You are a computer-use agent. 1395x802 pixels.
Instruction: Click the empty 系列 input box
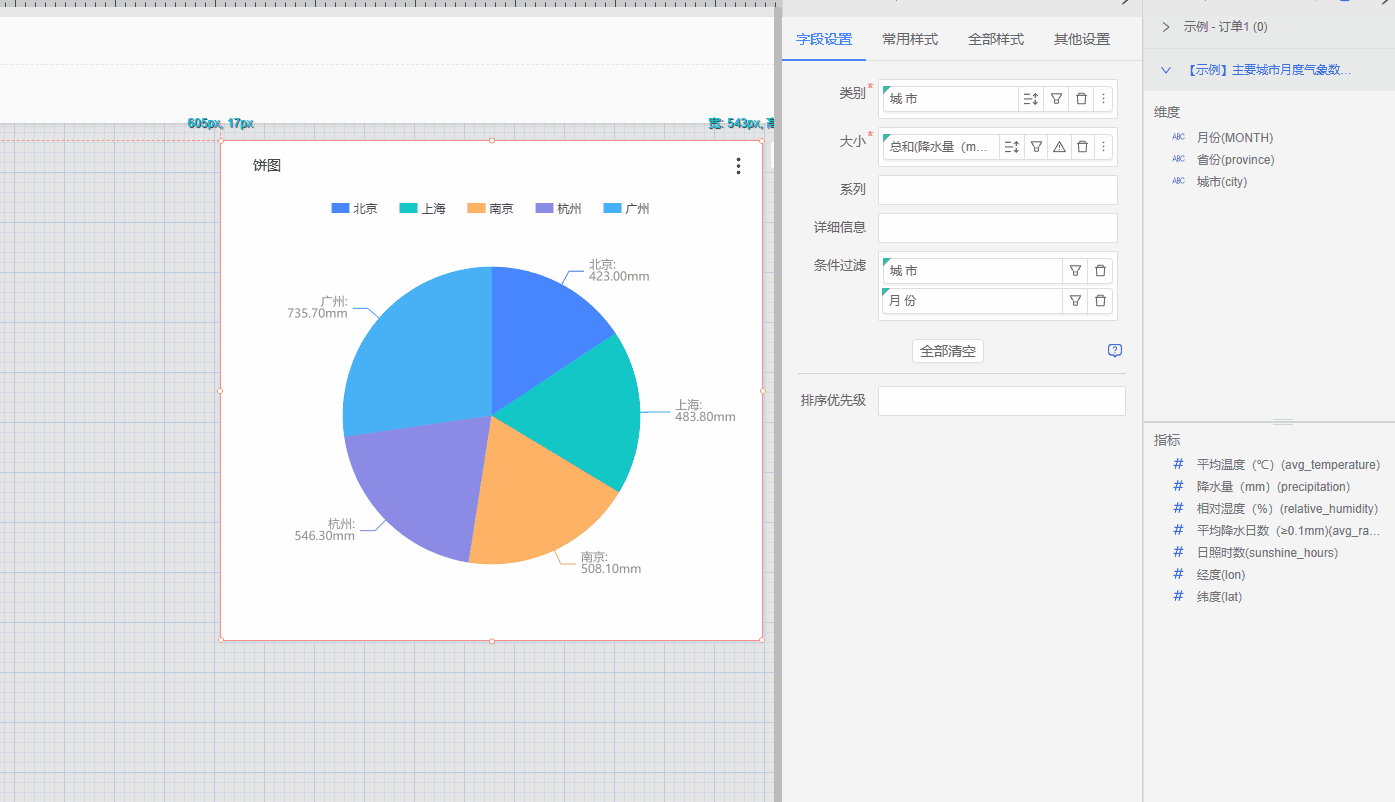(997, 190)
